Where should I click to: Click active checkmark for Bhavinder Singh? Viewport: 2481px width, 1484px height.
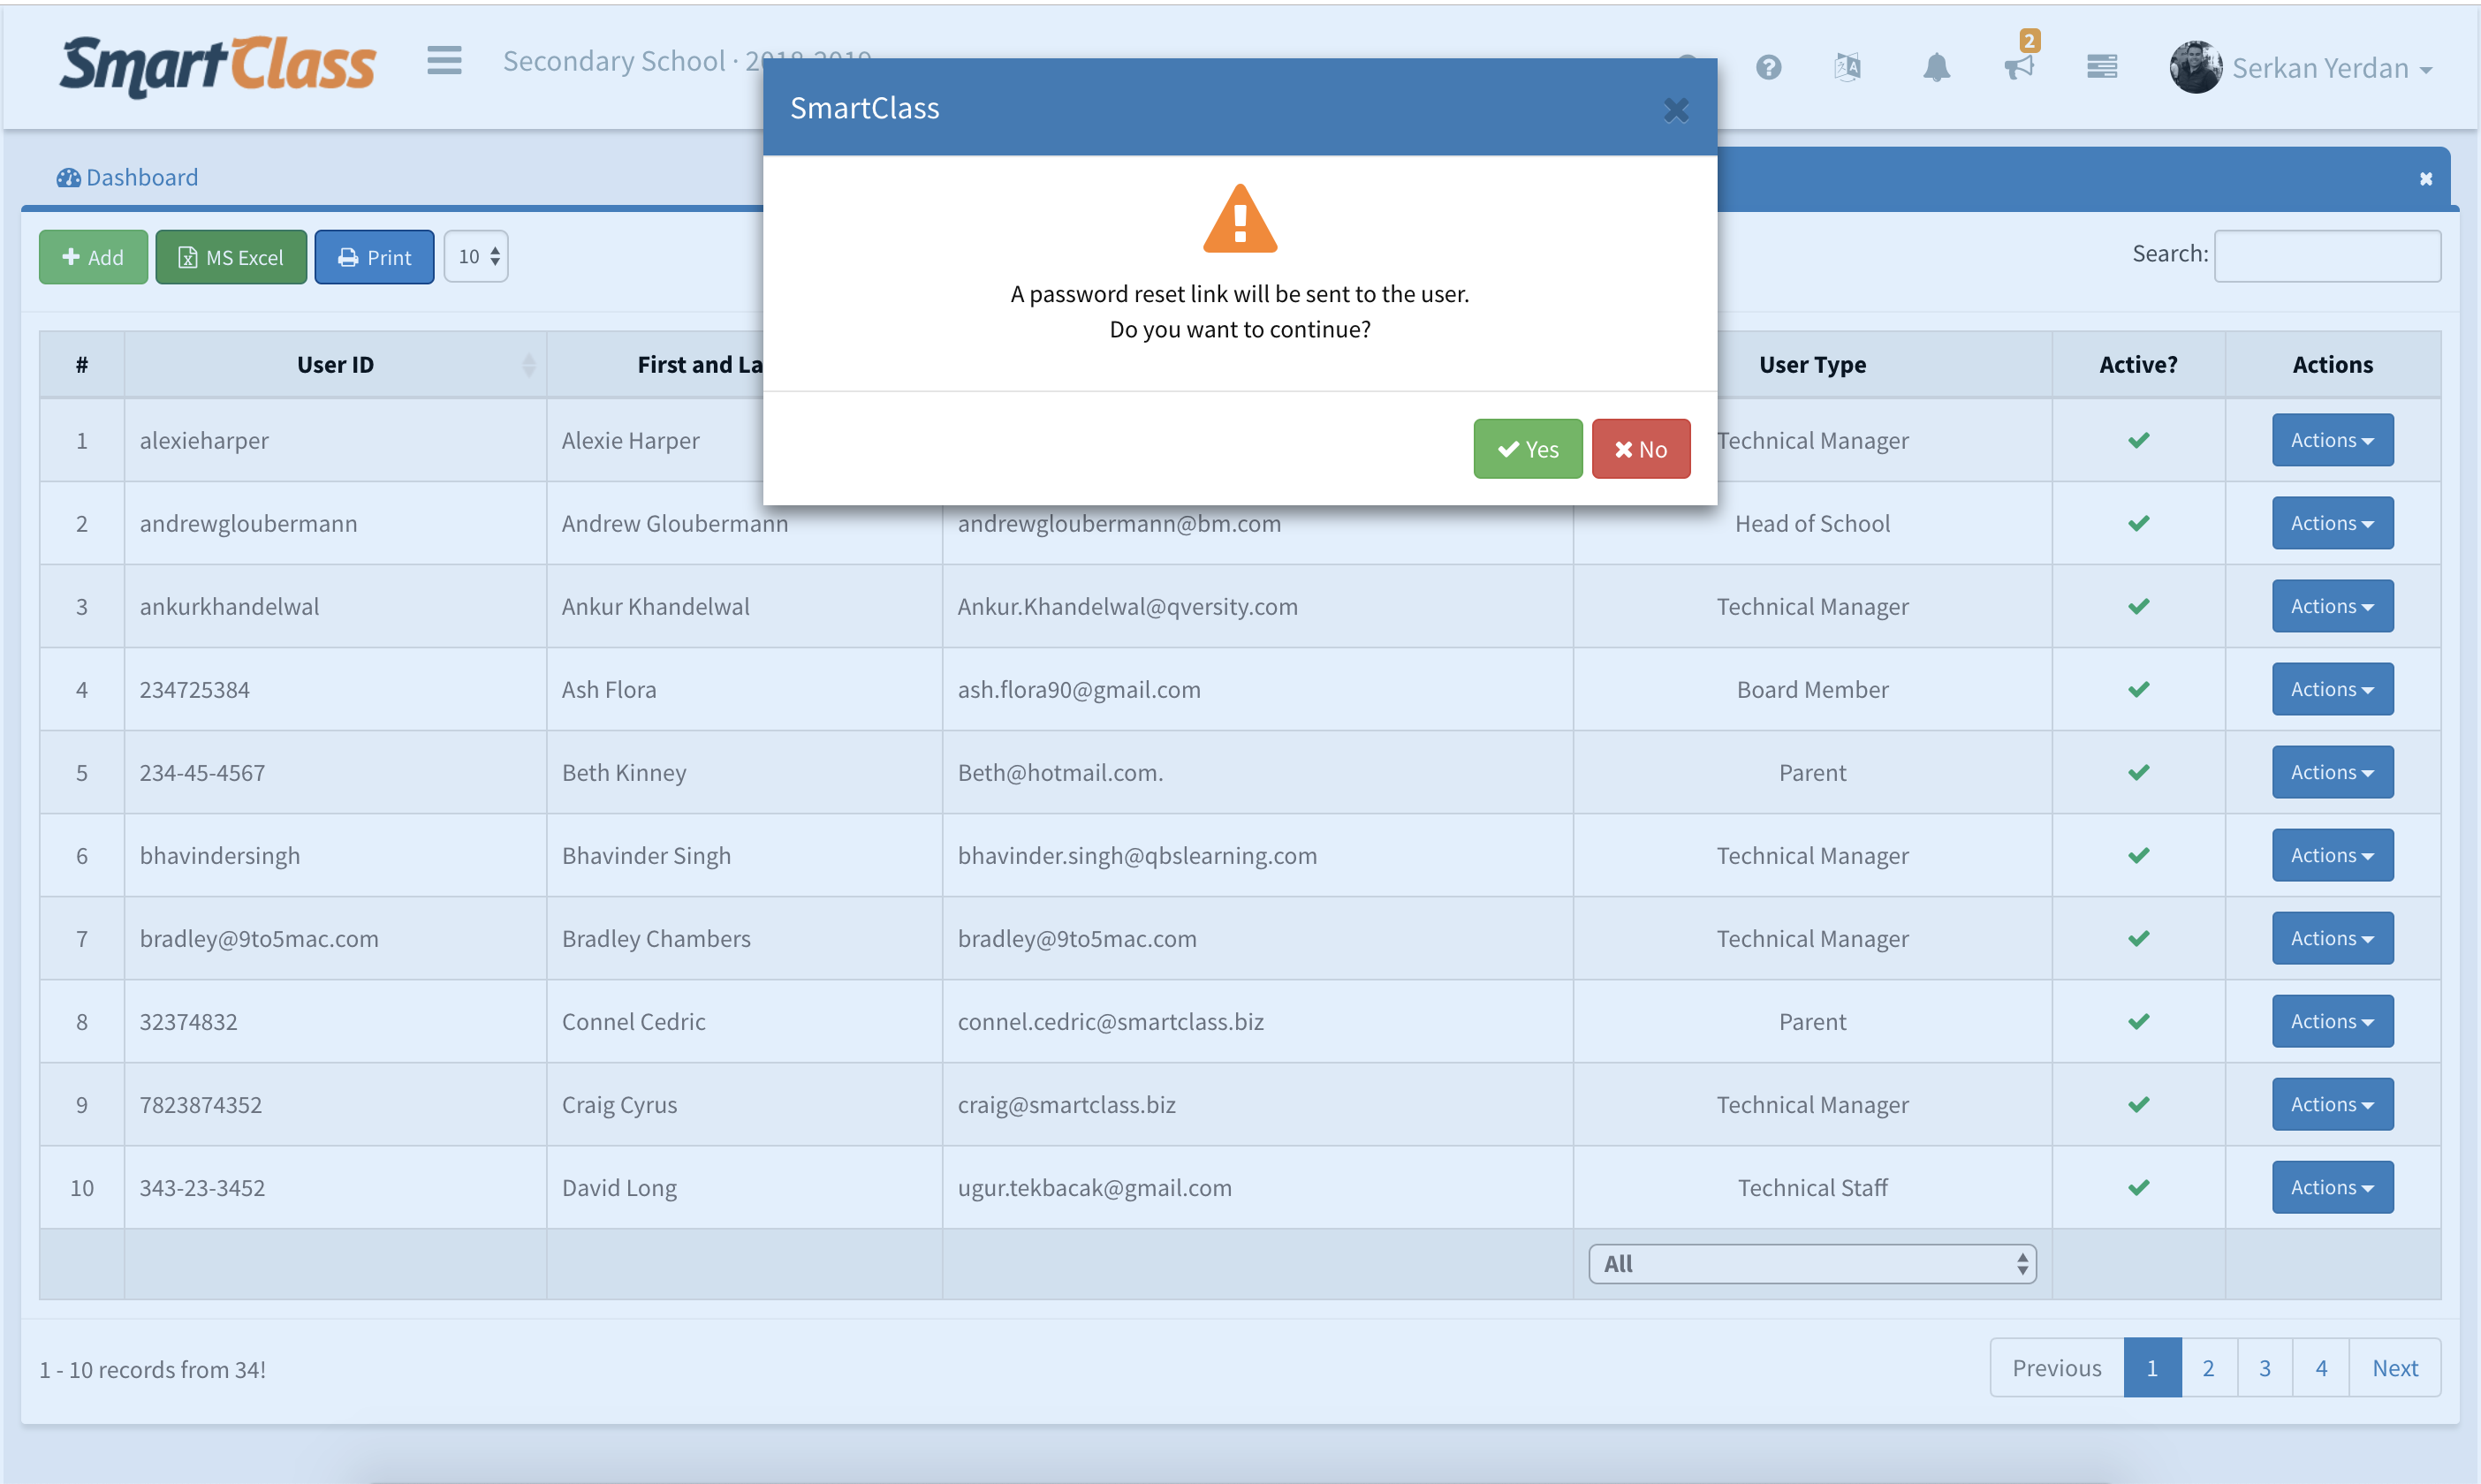[x=2138, y=855]
